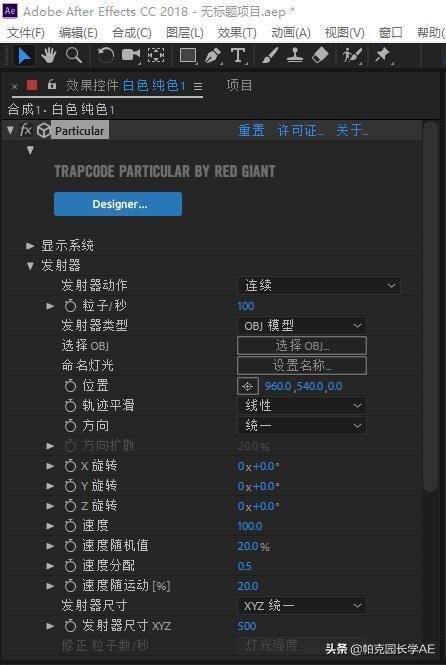Click the 选择 OBJ... button

point(302,346)
